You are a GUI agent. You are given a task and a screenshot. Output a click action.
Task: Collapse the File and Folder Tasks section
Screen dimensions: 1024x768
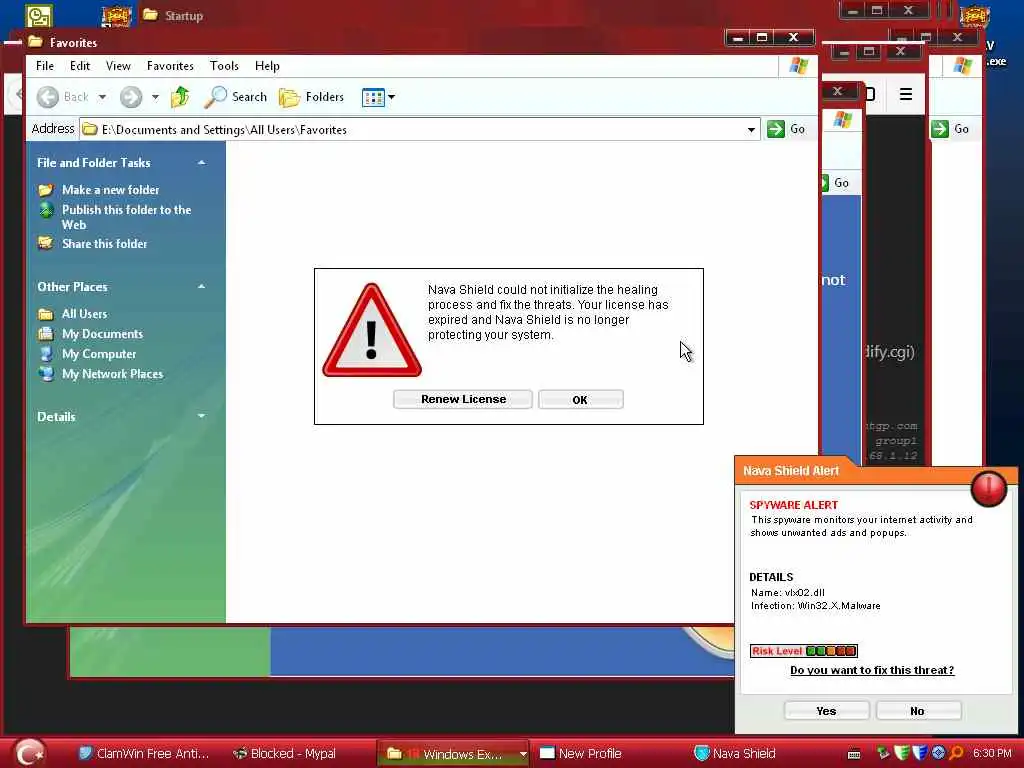(201, 163)
